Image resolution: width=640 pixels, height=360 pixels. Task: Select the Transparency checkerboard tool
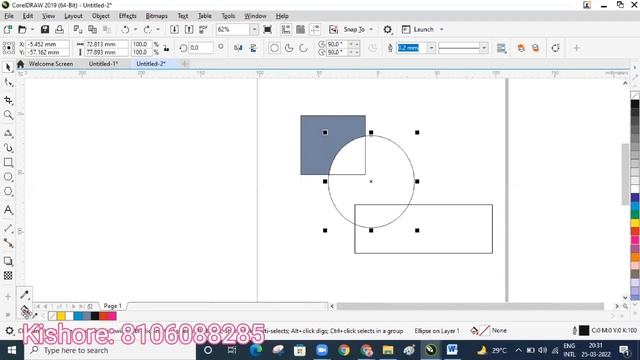(x=8, y=276)
